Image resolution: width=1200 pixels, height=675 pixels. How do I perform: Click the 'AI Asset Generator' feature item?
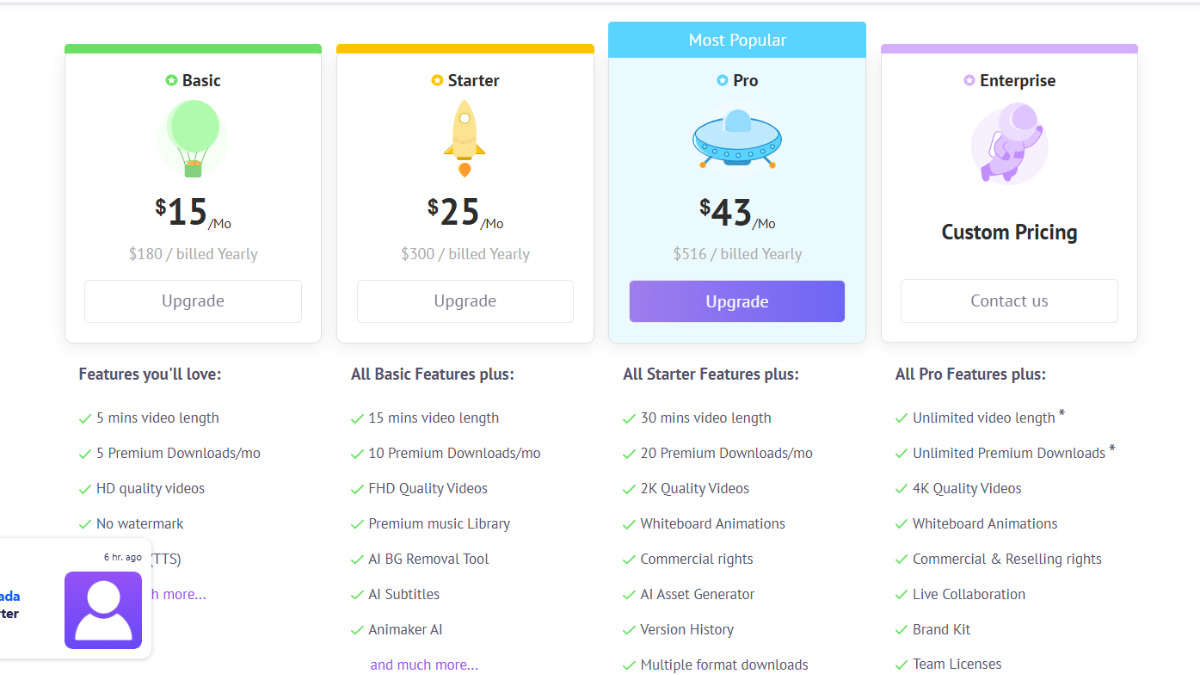coord(697,594)
